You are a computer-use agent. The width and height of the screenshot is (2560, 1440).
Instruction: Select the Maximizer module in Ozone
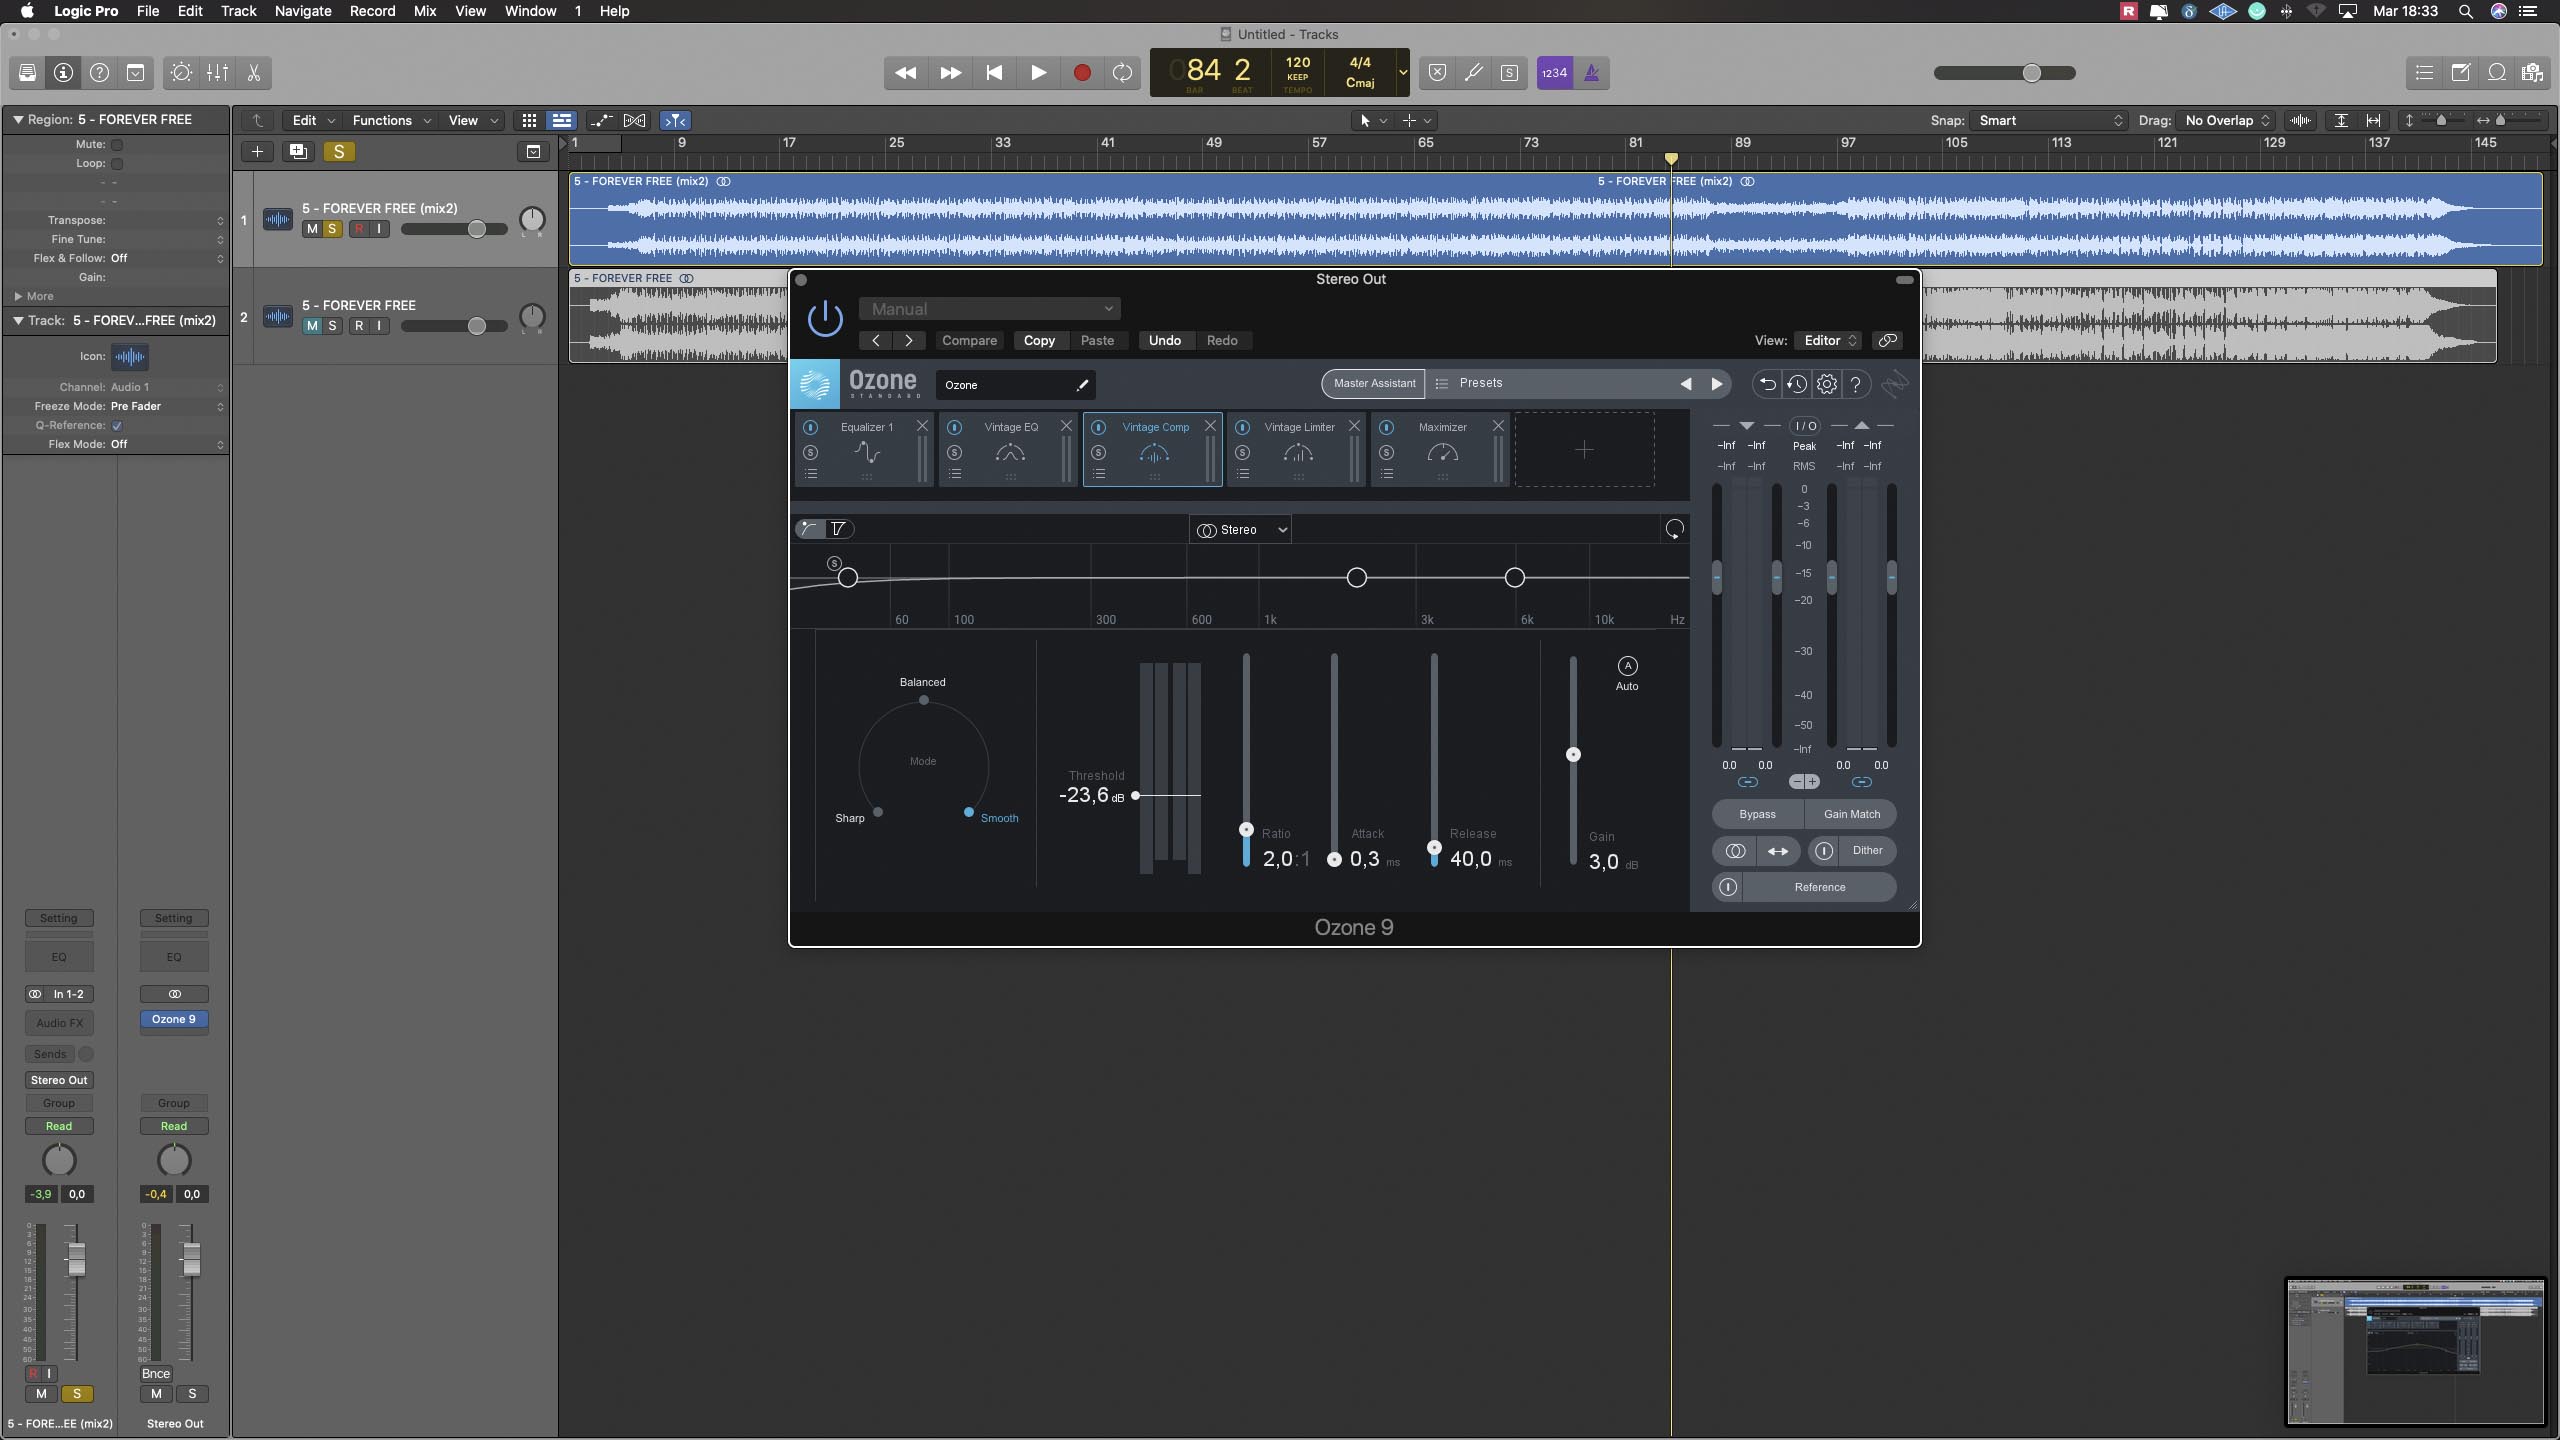(1442, 449)
